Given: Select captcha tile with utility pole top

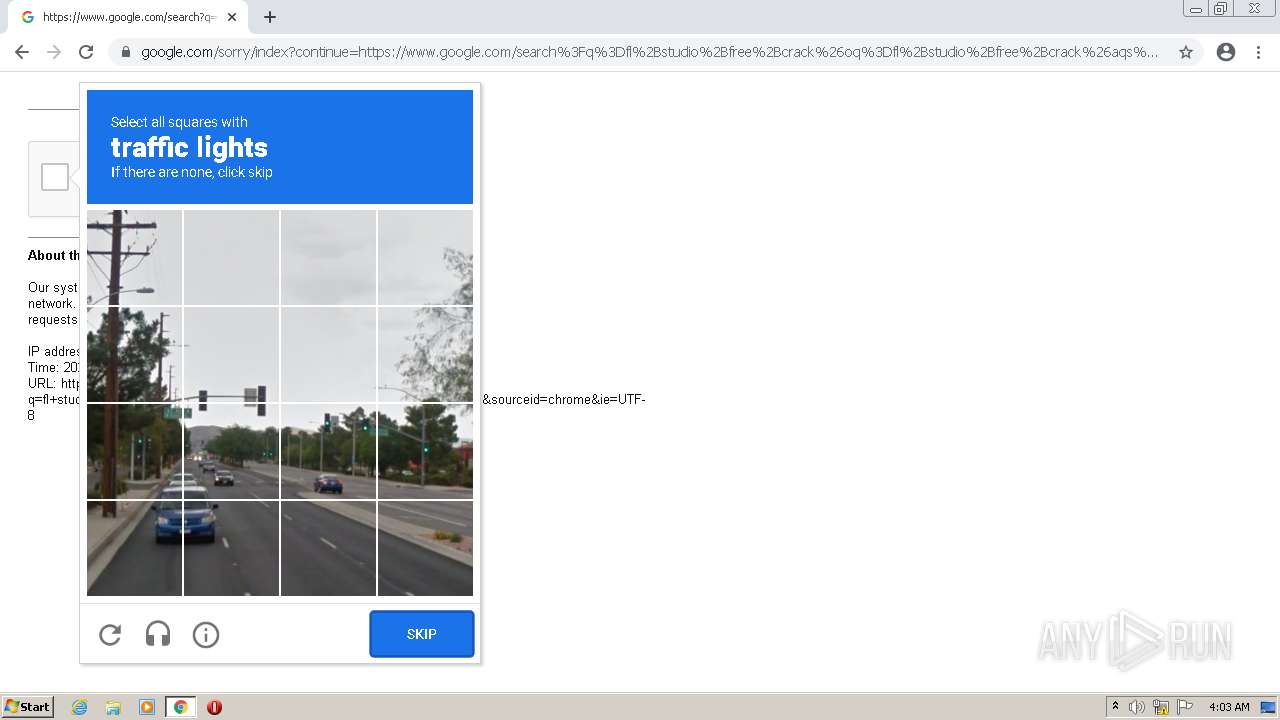Looking at the screenshot, I should (134, 257).
